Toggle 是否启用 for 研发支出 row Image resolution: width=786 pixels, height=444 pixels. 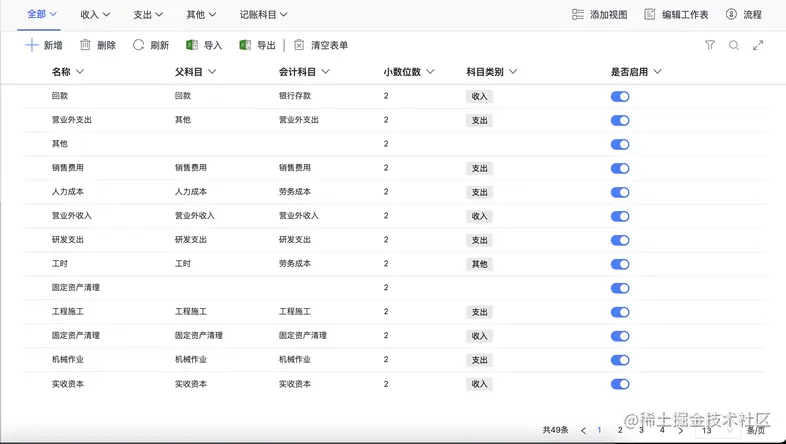tap(620, 241)
